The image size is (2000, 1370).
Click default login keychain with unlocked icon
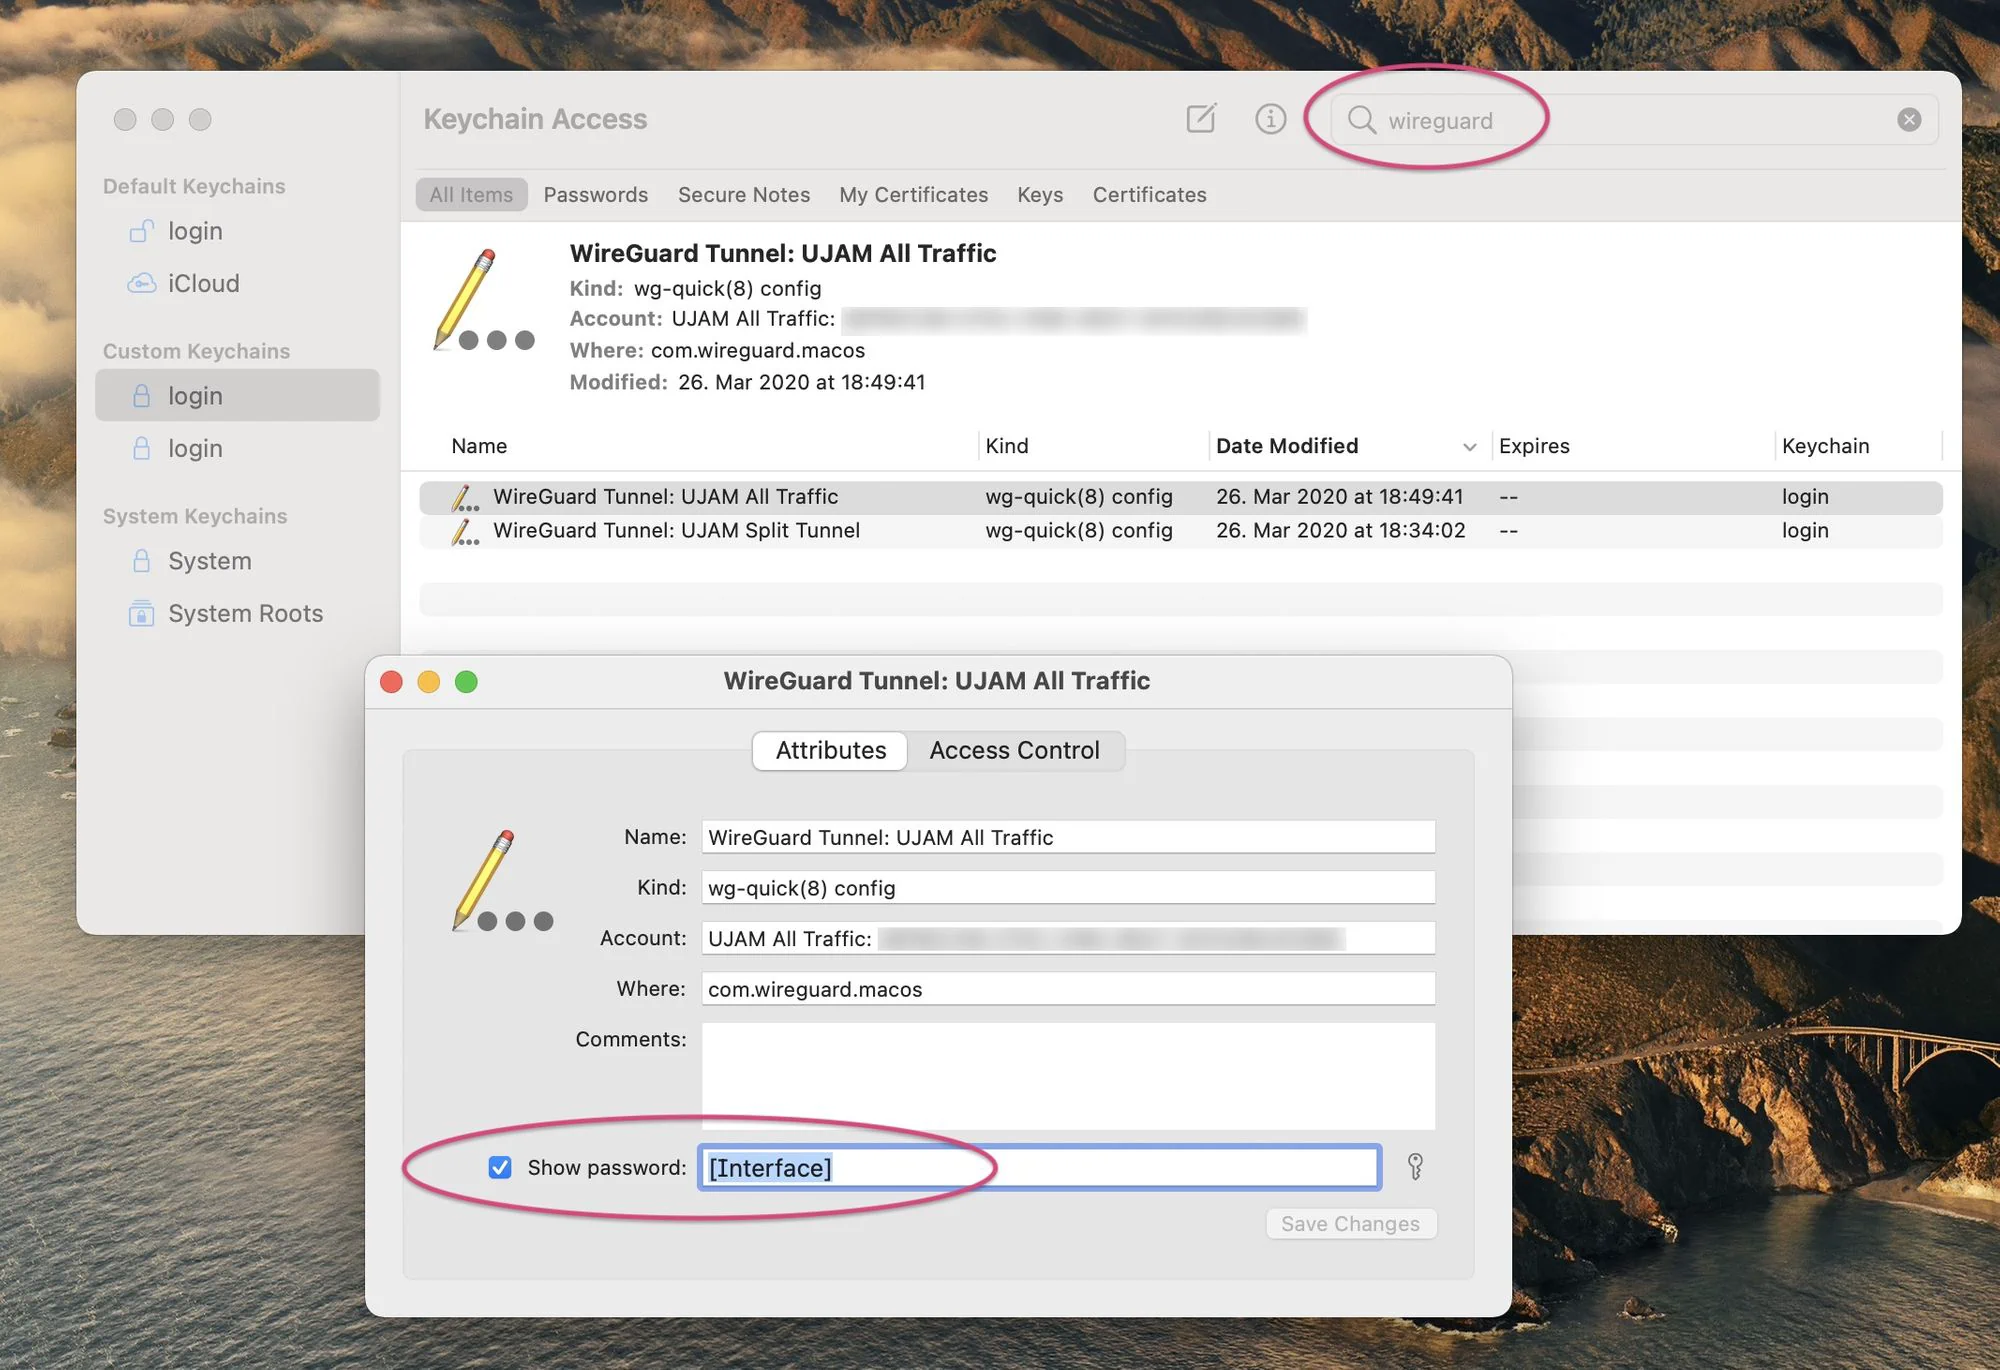(x=195, y=232)
